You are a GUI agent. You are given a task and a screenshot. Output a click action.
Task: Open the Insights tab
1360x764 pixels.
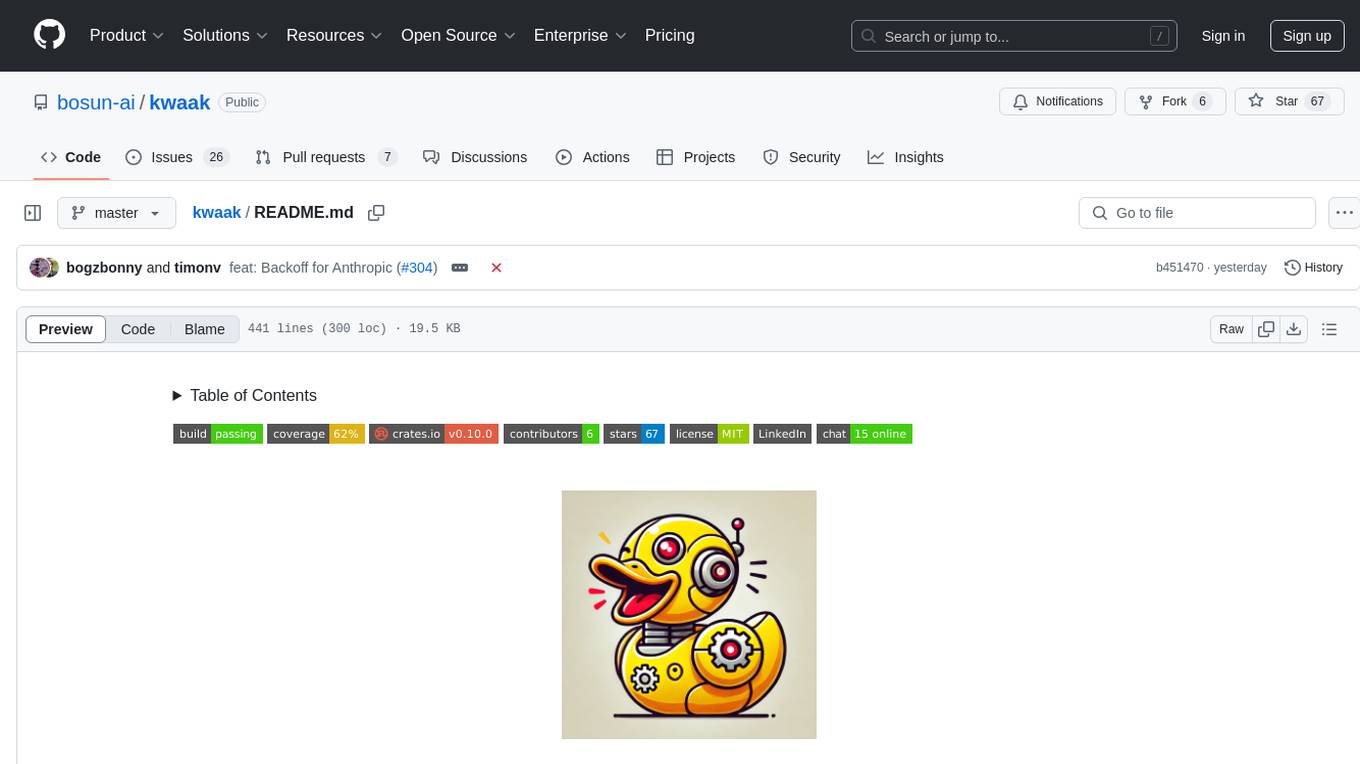(905, 157)
